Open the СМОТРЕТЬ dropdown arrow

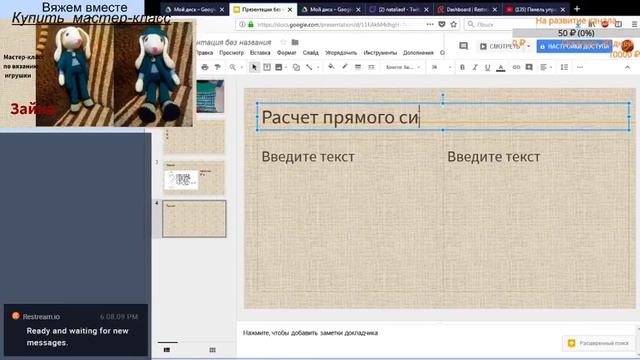[x=529, y=47]
